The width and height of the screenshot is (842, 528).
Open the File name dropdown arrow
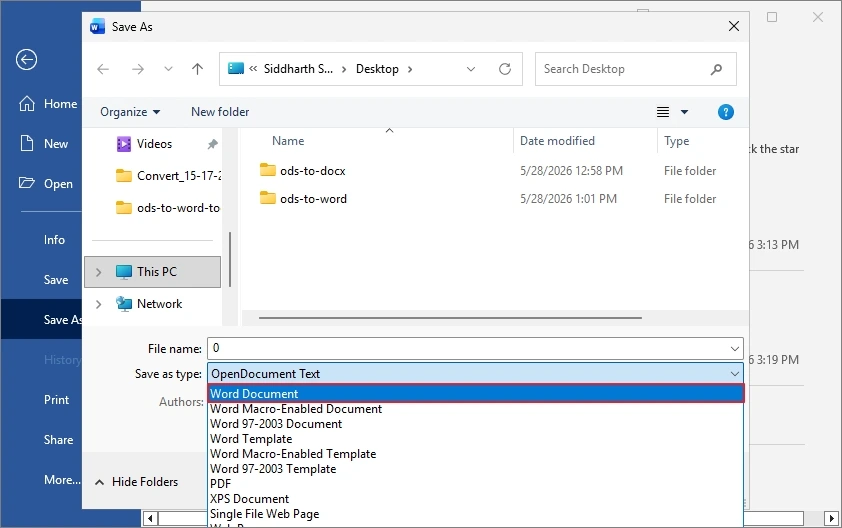click(735, 349)
